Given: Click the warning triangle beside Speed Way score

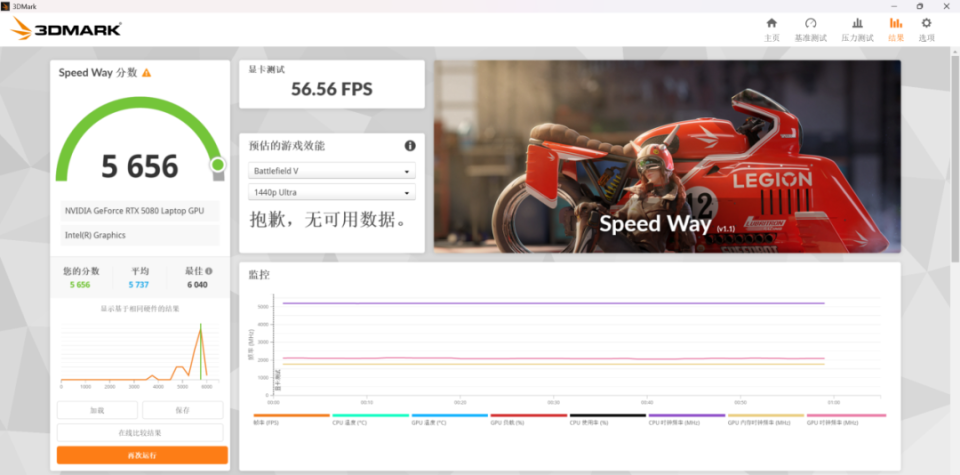Looking at the screenshot, I should coord(146,73).
